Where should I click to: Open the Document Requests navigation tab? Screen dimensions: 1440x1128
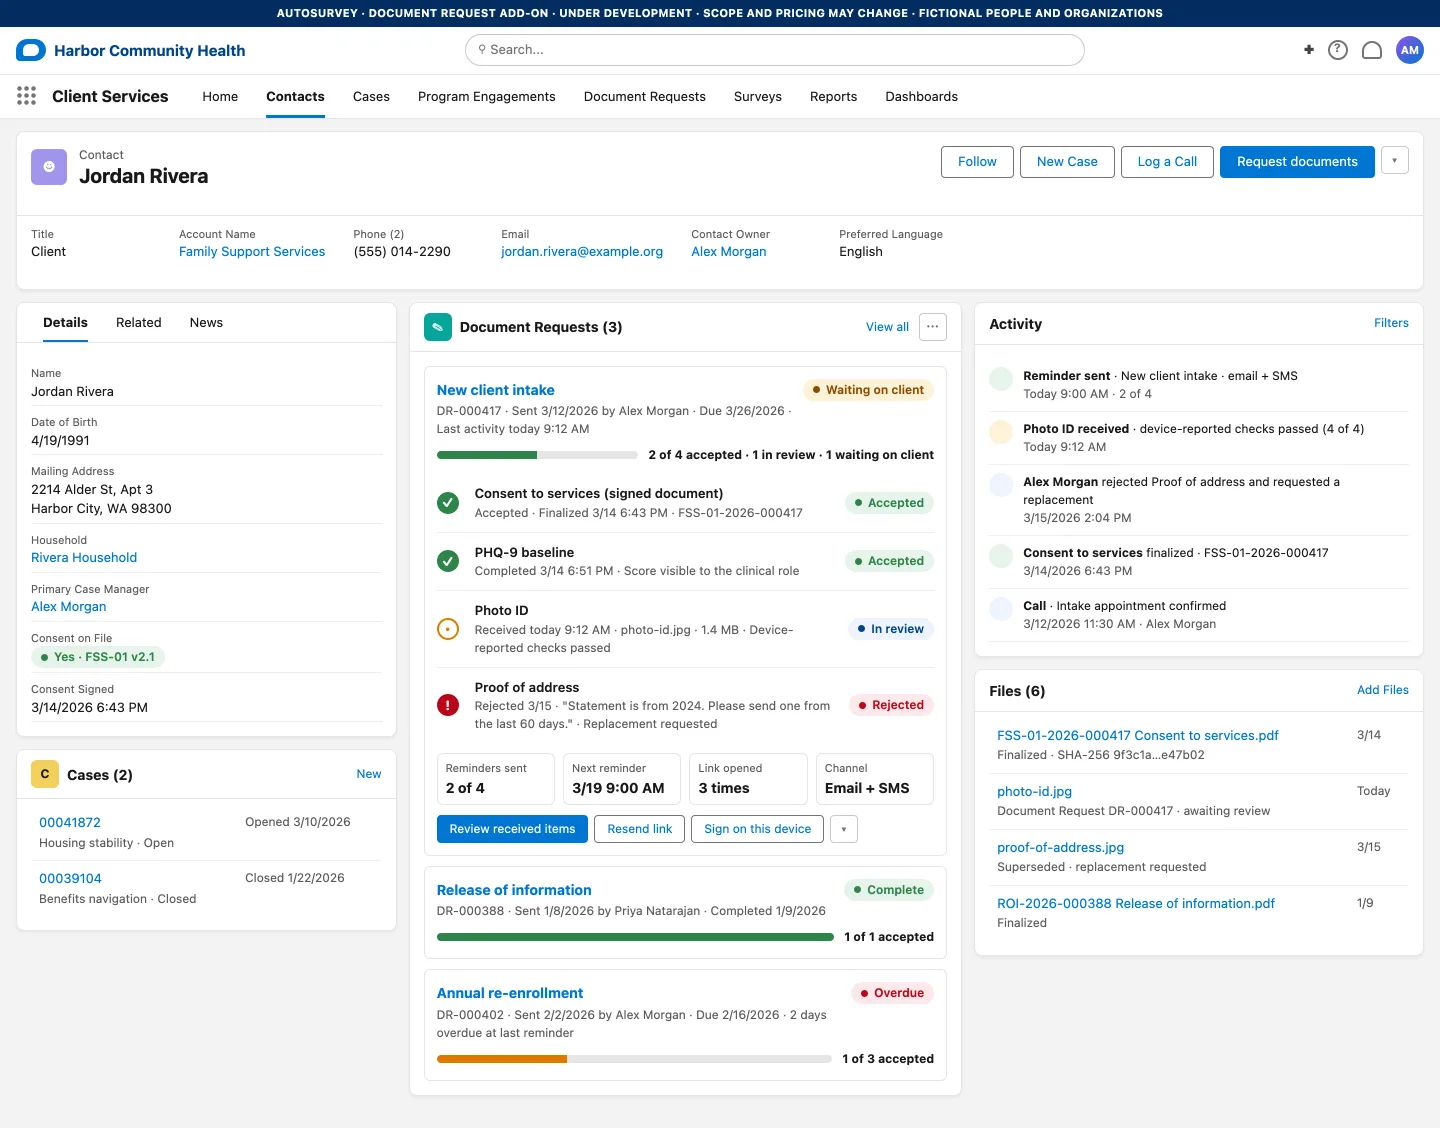645,97
